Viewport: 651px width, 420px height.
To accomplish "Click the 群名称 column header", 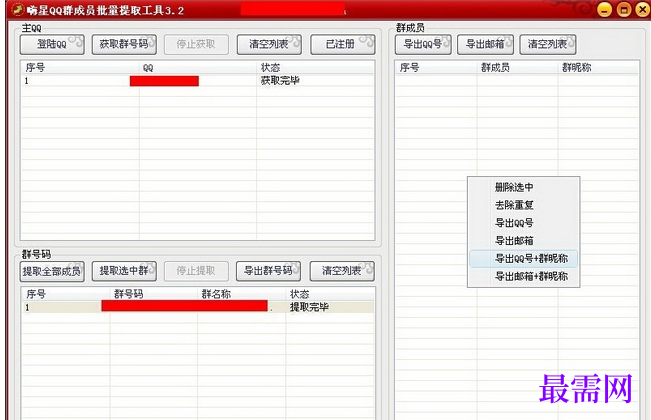I will pyautogui.click(x=241, y=294).
